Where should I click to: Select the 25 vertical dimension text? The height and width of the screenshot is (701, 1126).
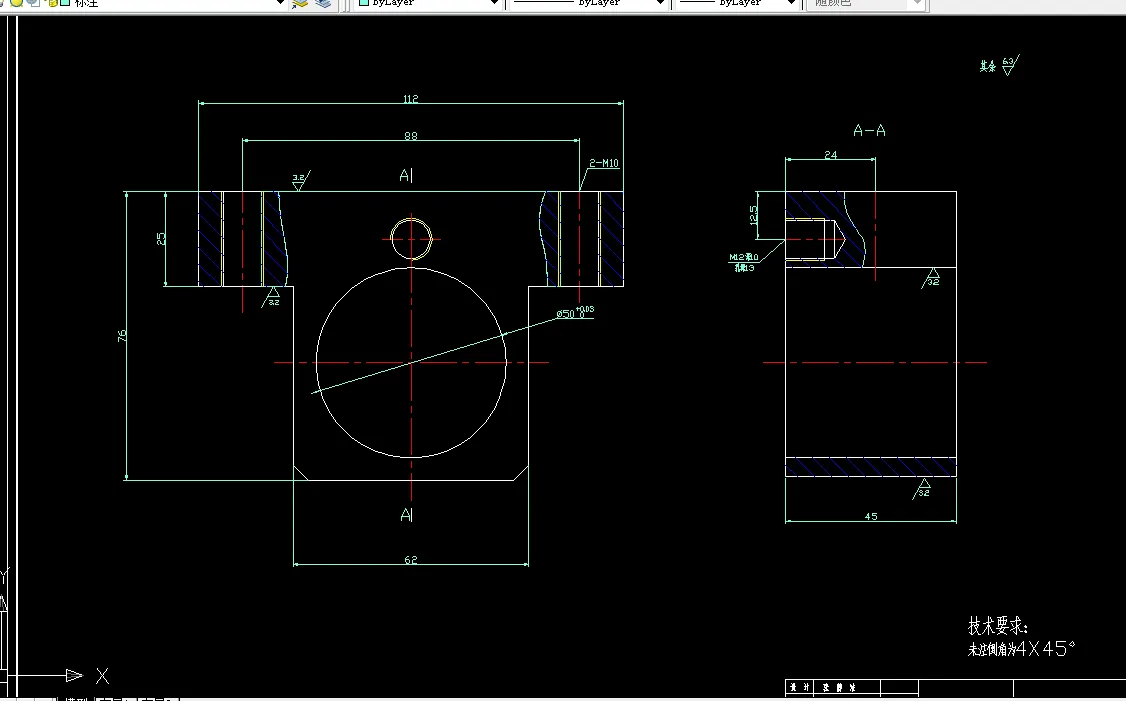pyautogui.click(x=161, y=238)
